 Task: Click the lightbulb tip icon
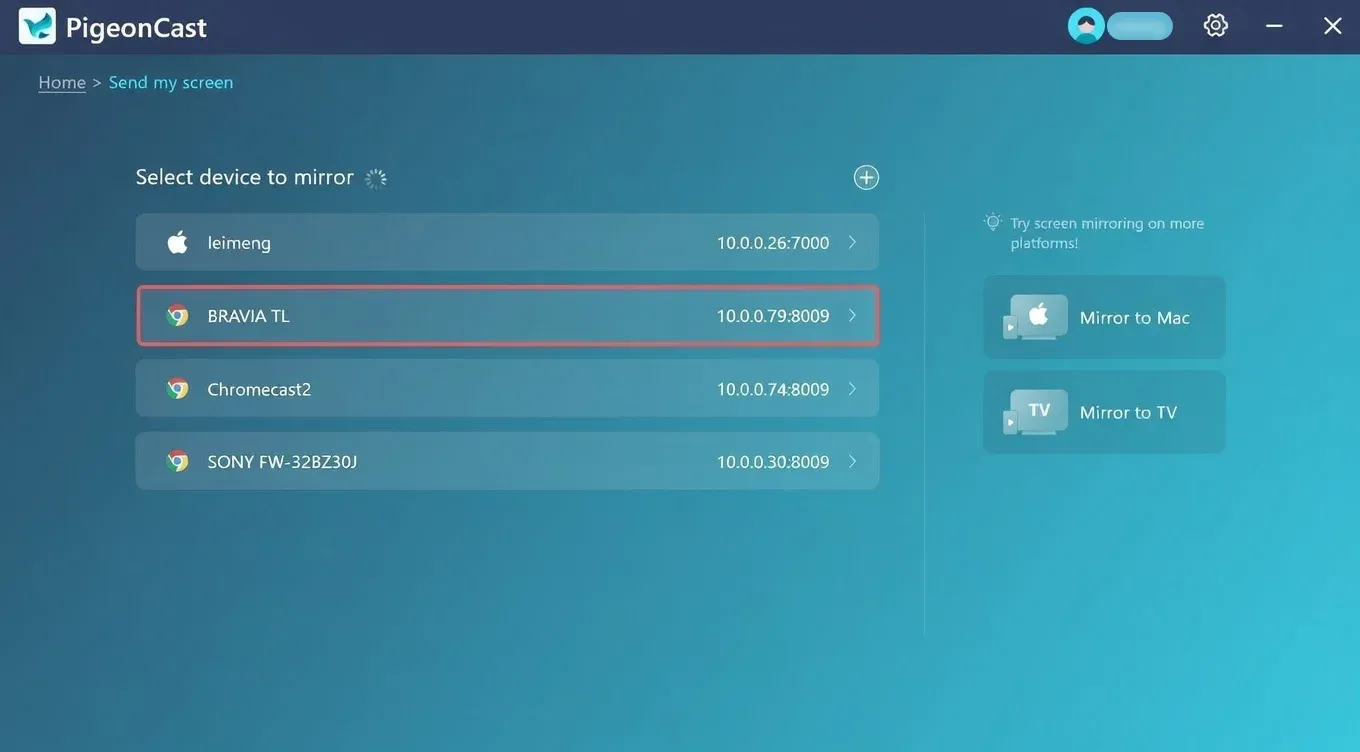click(x=993, y=222)
